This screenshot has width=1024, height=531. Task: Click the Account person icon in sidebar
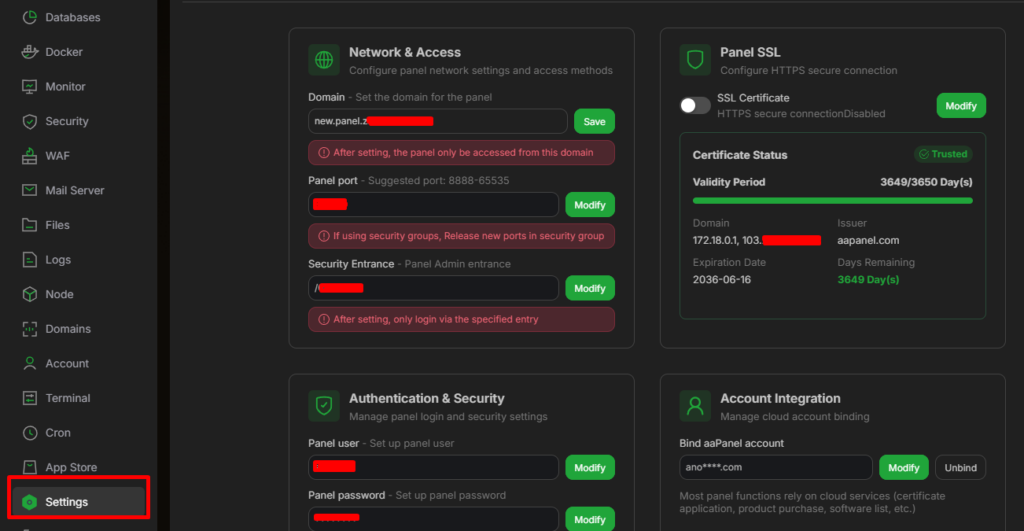[x=29, y=363]
